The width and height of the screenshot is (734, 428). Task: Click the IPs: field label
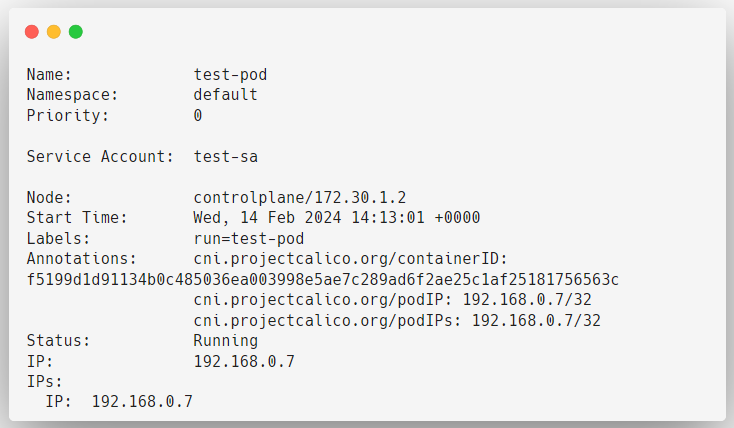click(x=44, y=382)
